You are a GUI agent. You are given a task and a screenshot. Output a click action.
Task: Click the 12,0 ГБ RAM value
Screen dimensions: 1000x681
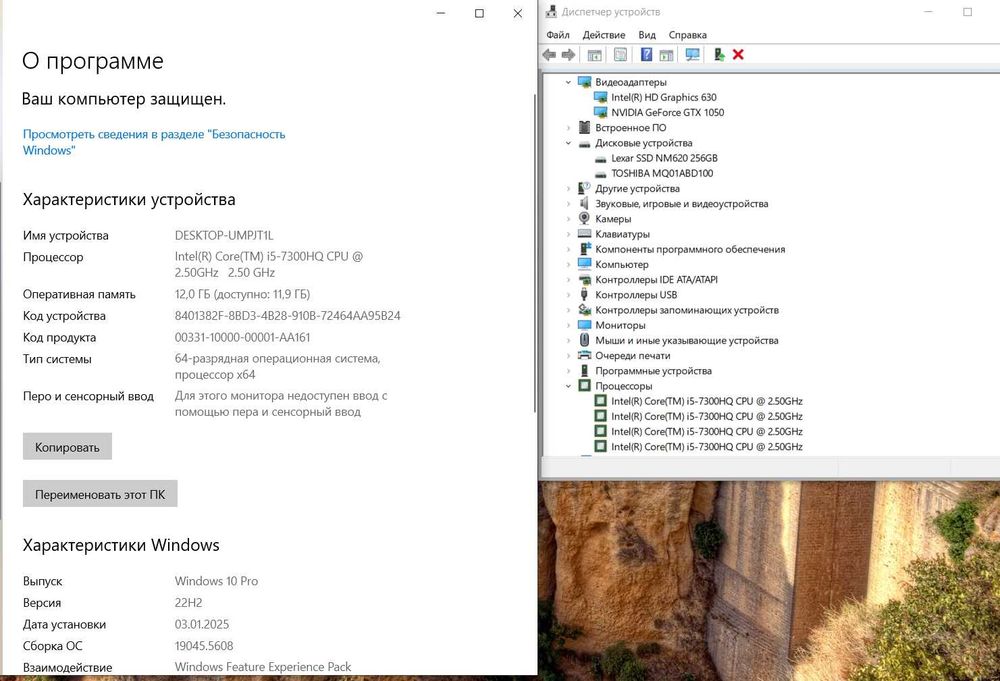(242, 294)
